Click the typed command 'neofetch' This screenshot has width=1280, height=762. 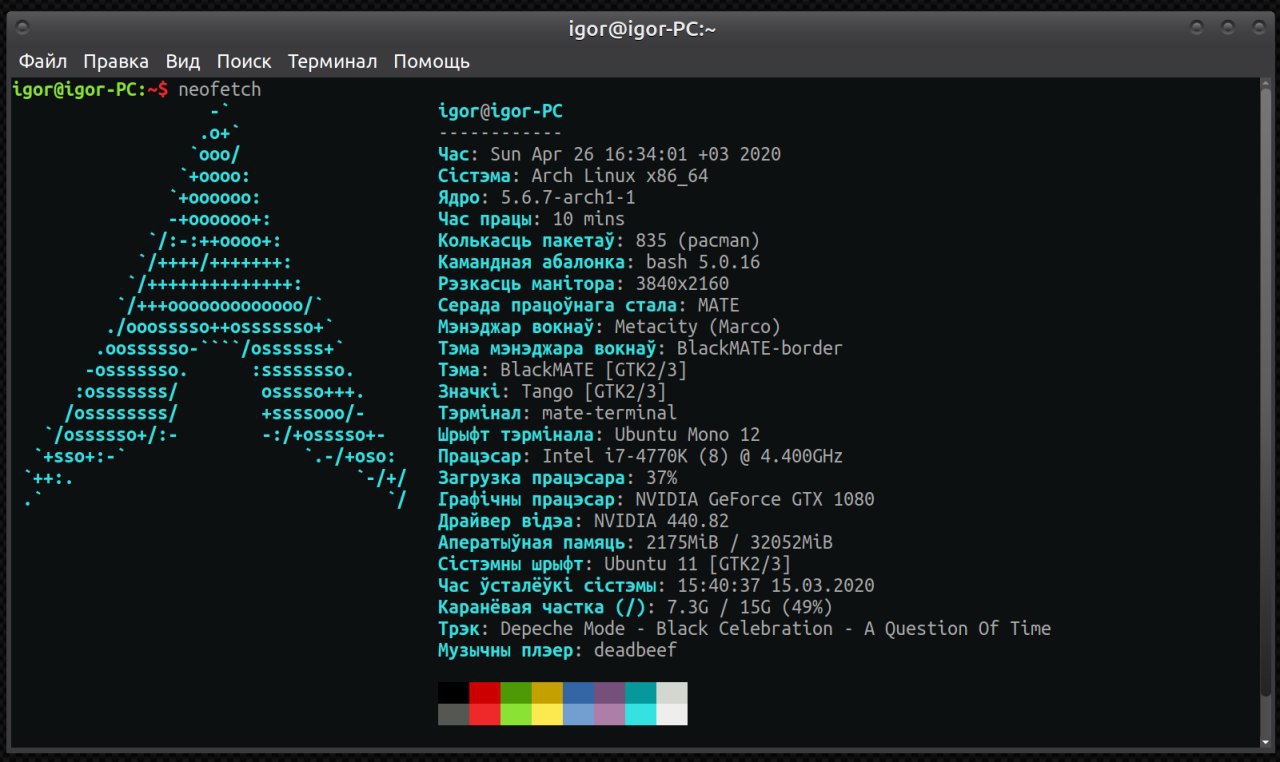(219, 90)
